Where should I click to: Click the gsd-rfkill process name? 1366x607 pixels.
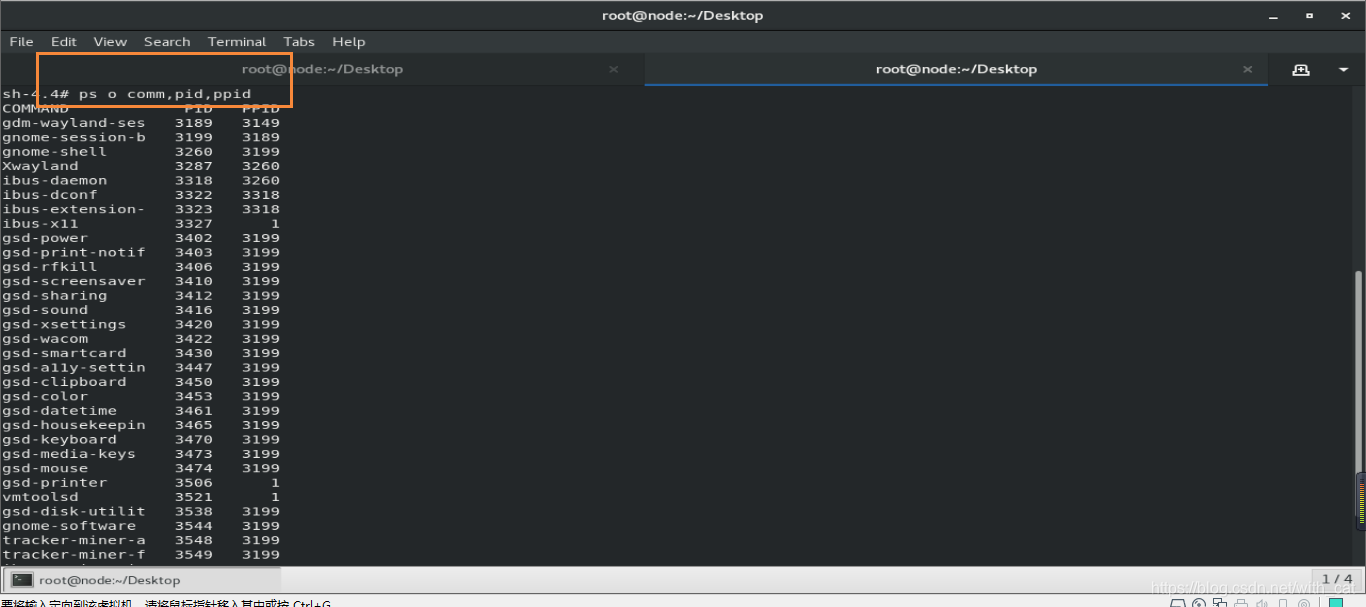[50, 267]
